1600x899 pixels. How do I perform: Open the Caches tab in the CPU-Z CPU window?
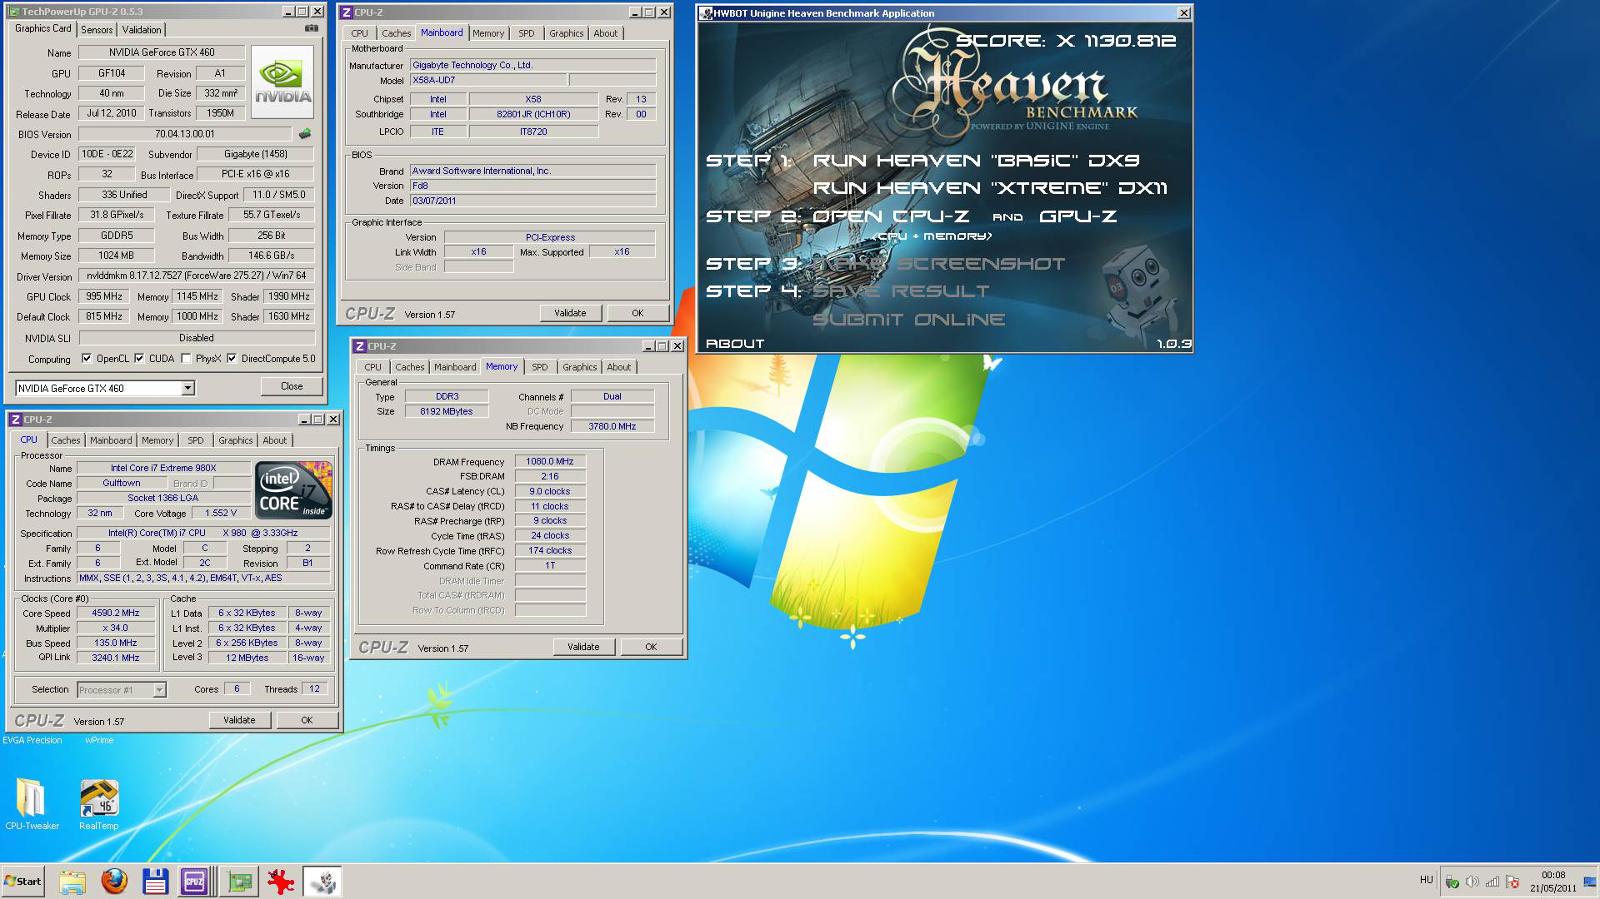pyautogui.click(x=66, y=440)
